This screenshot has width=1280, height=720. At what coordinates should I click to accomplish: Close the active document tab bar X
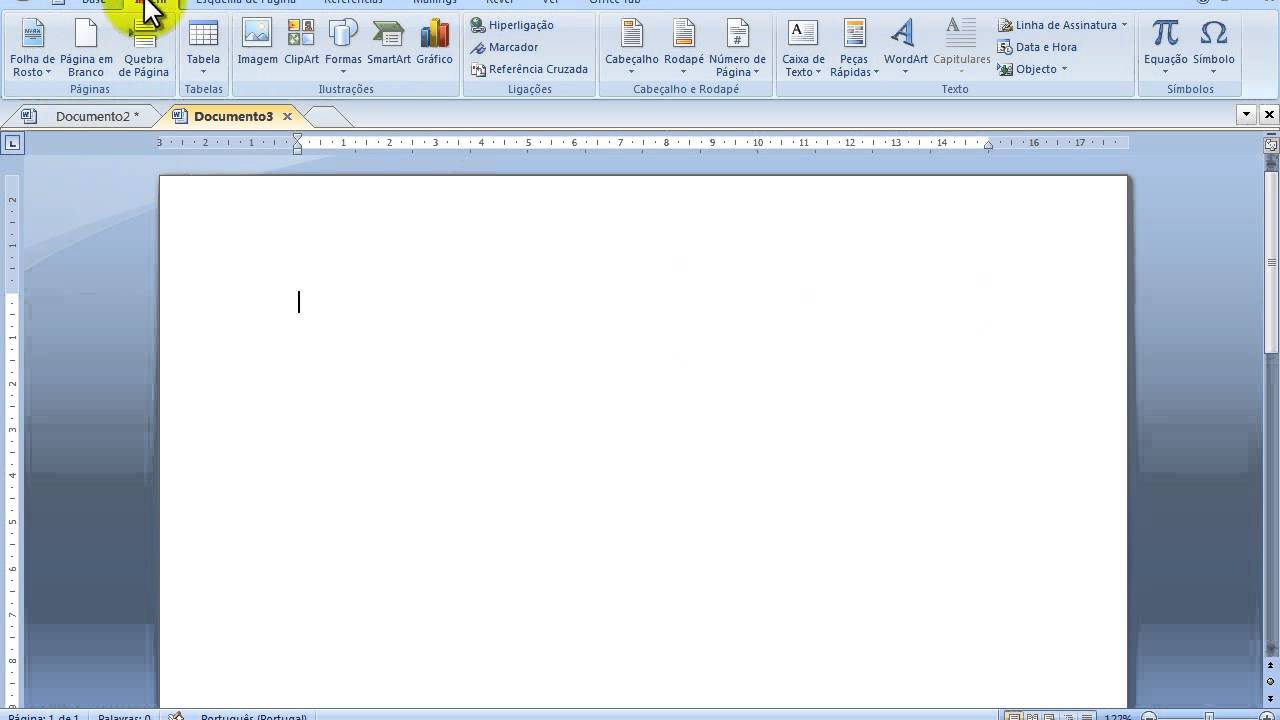click(x=1270, y=114)
